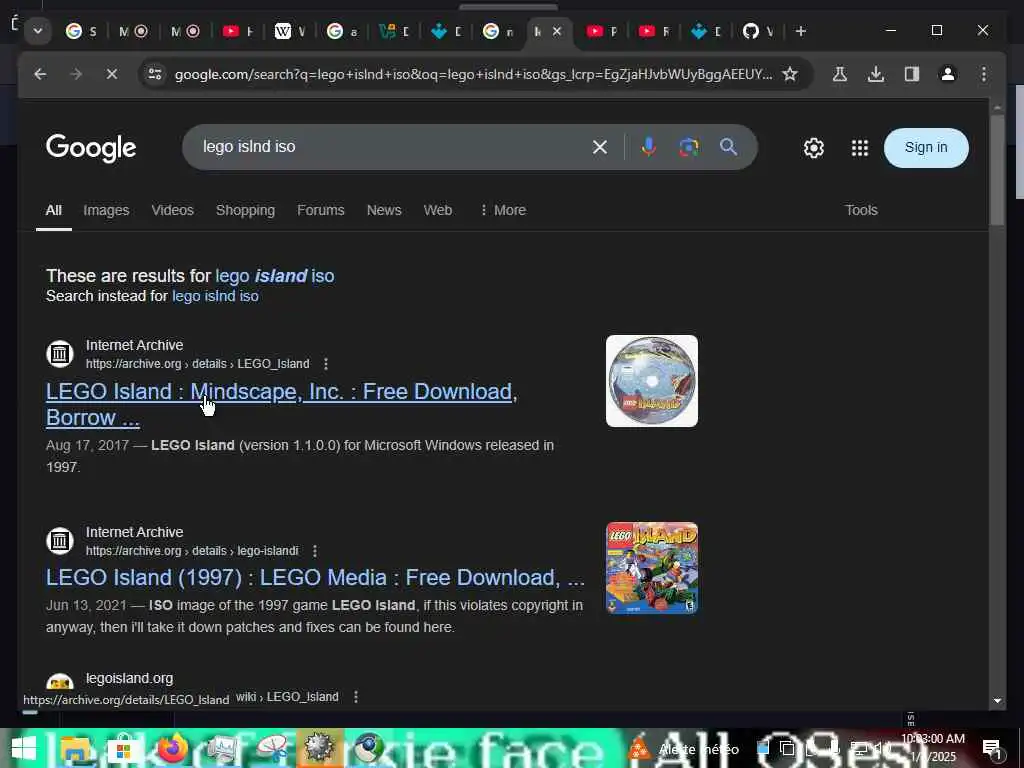Bookmark this page with the star icon
Image resolution: width=1024 pixels, height=768 pixels.
click(790, 74)
